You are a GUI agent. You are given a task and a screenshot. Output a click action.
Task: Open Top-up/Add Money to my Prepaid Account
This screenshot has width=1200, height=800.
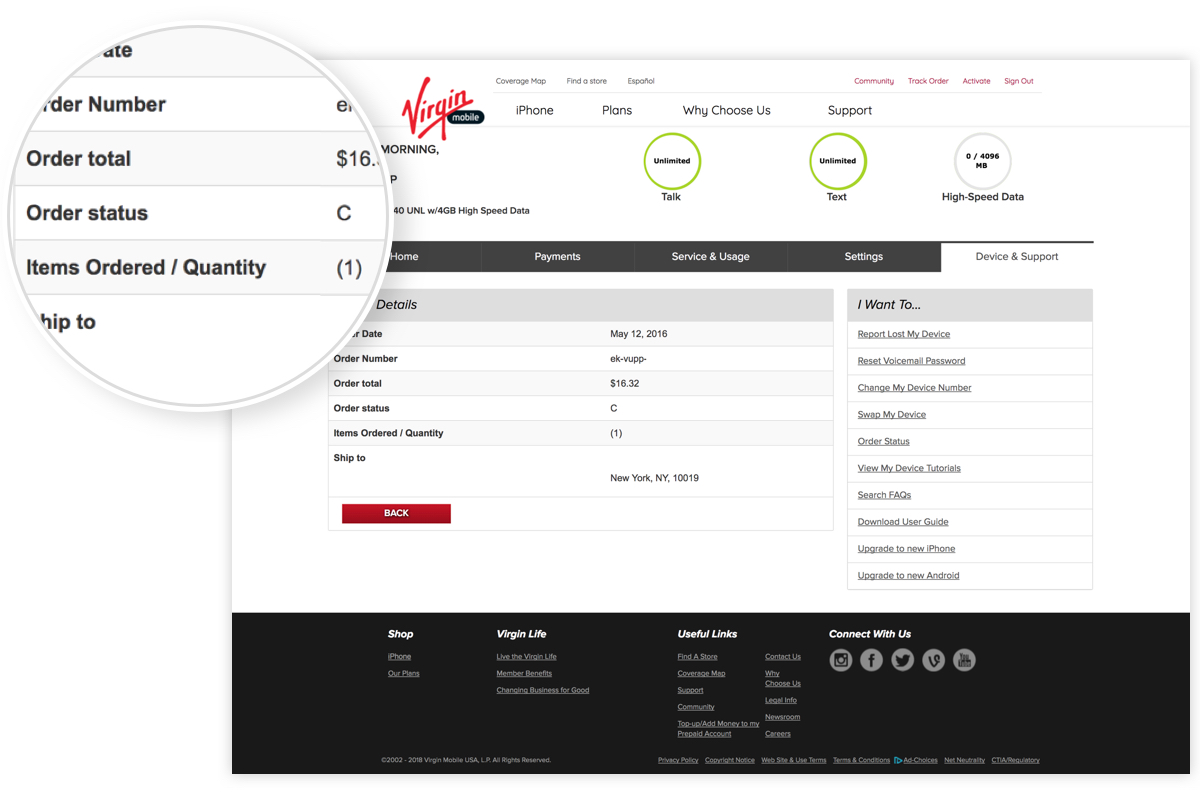pos(718,729)
